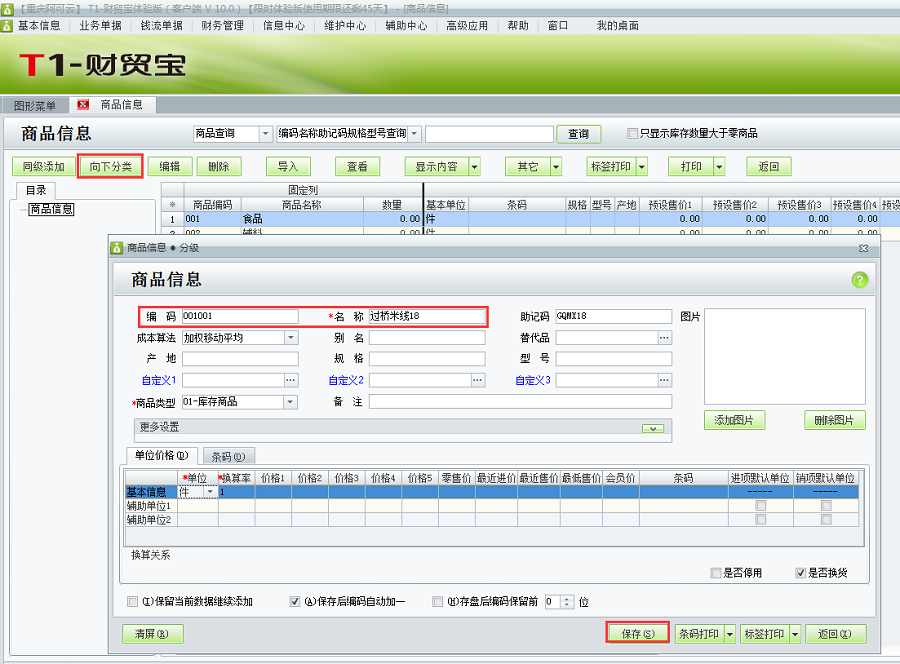Click the 删除 toolbar button
This screenshot has height=664, width=900.
click(x=219, y=167)
